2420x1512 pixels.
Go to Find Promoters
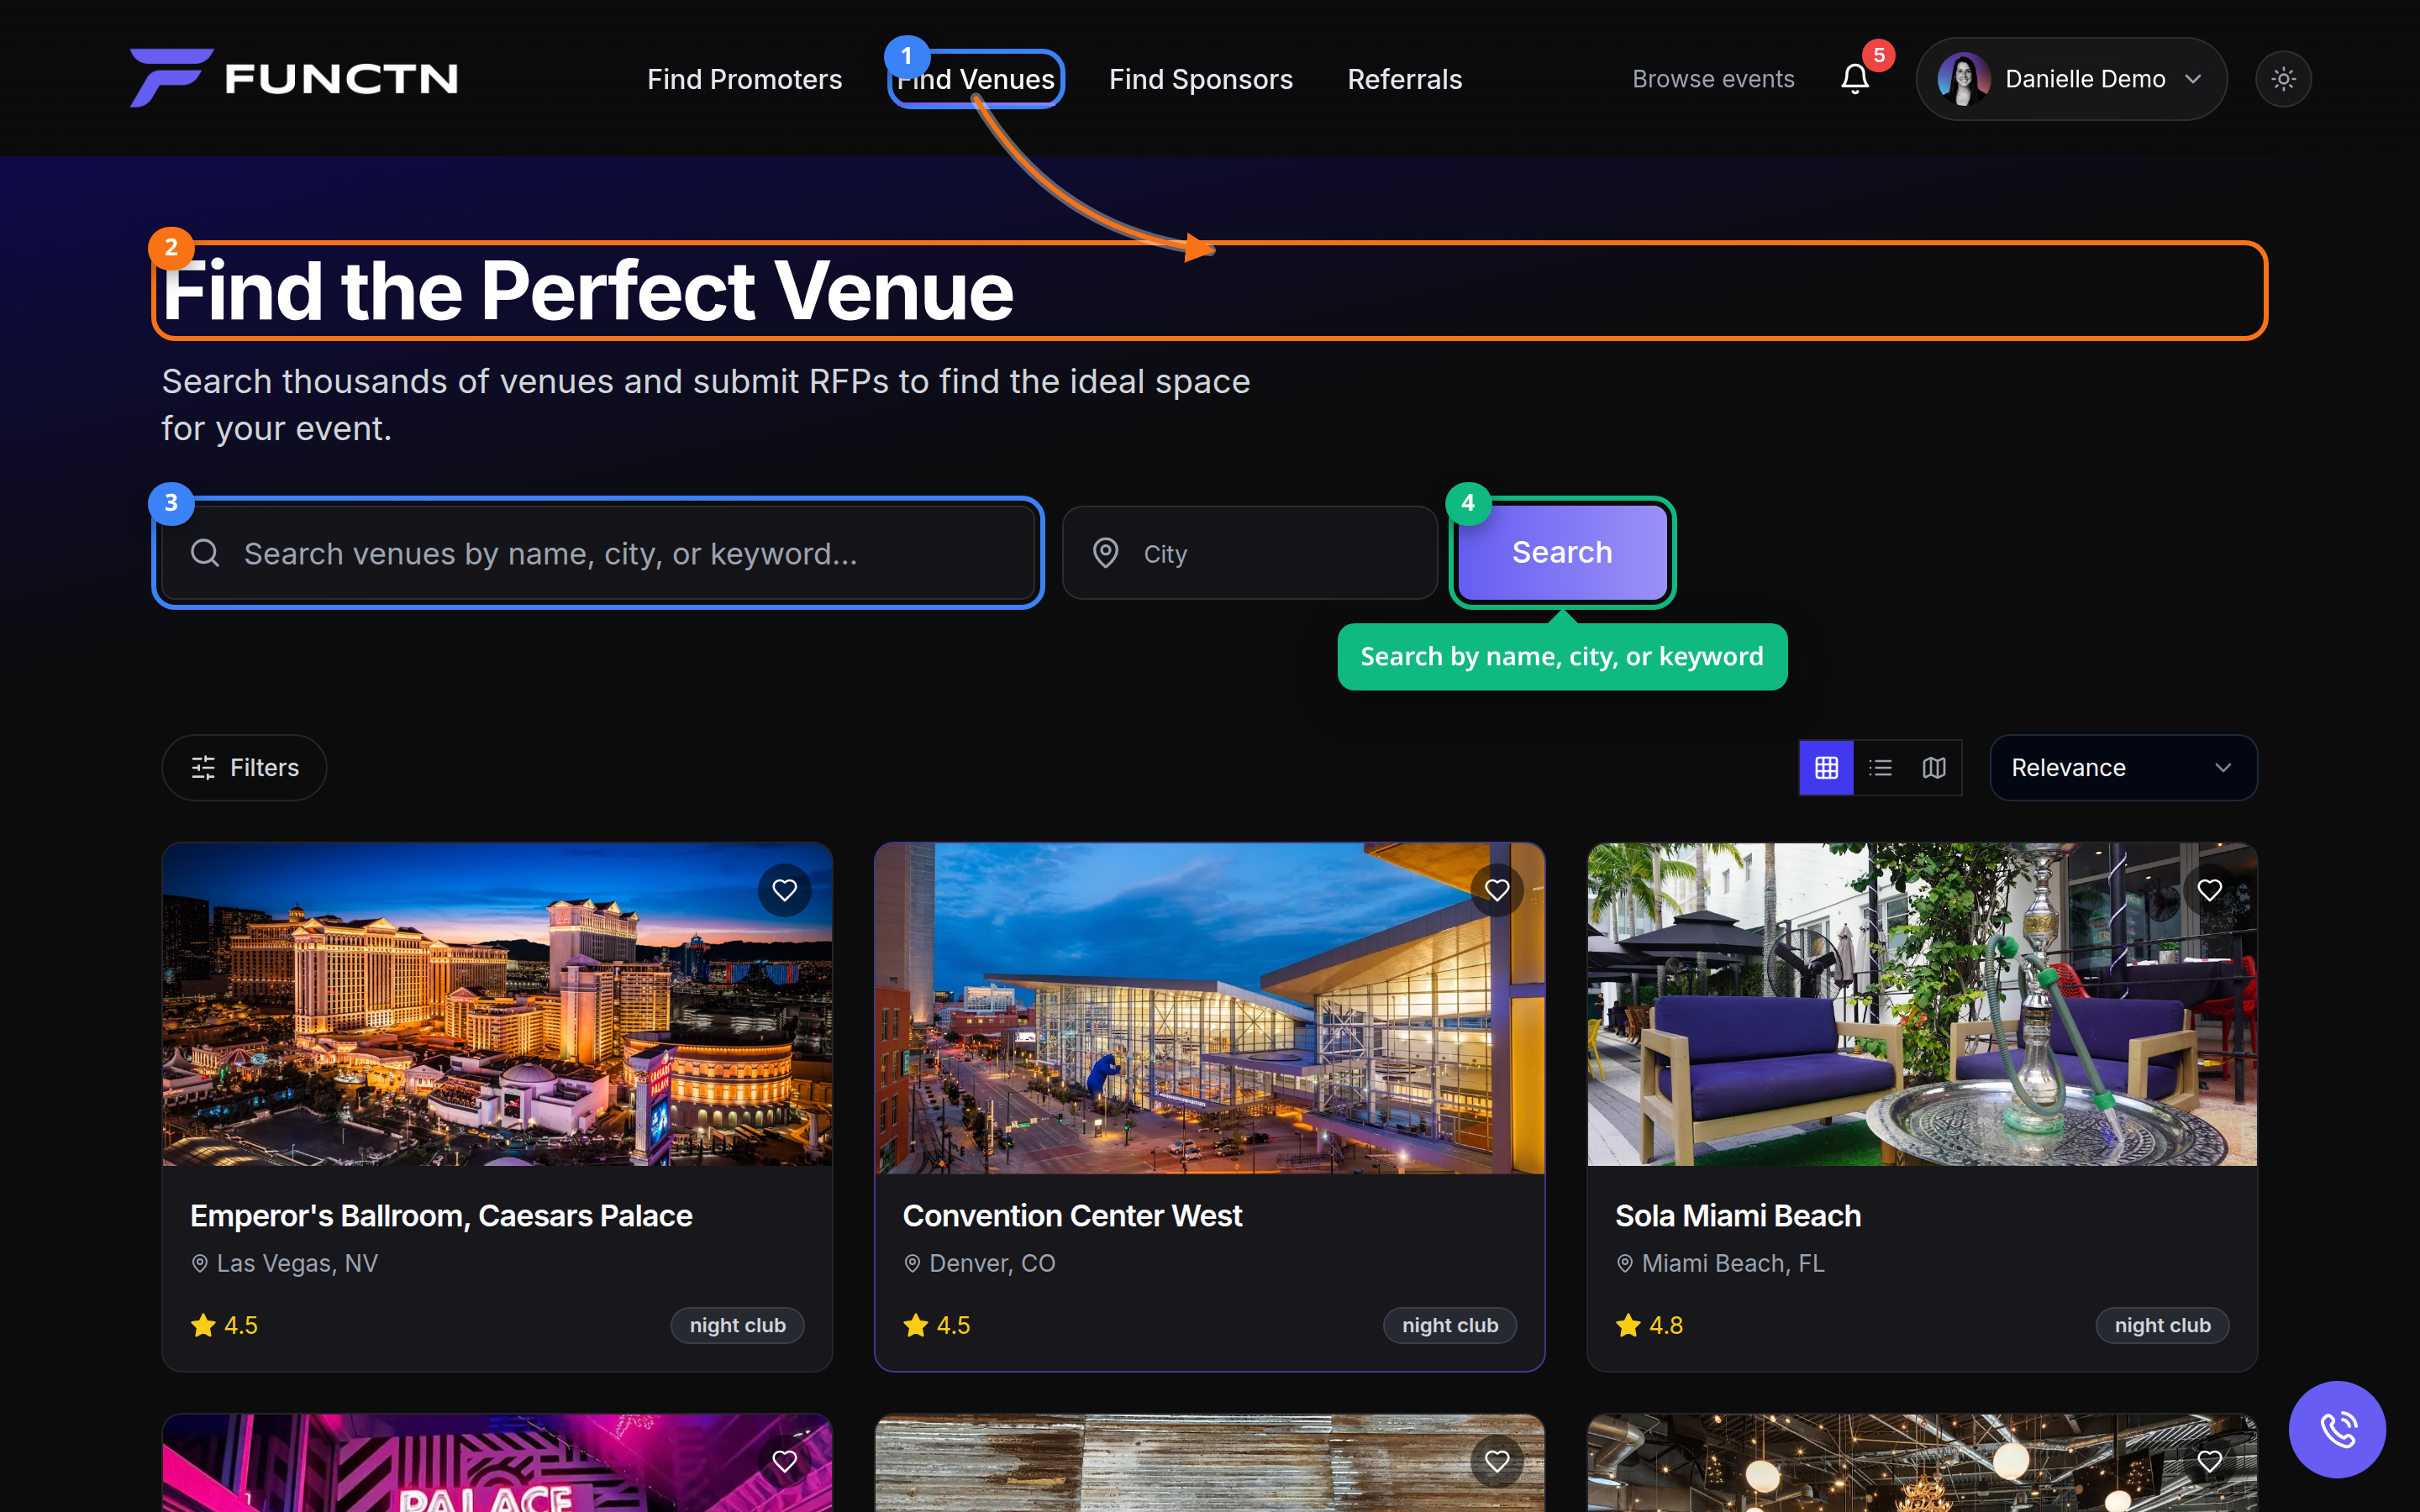(744, 79)
